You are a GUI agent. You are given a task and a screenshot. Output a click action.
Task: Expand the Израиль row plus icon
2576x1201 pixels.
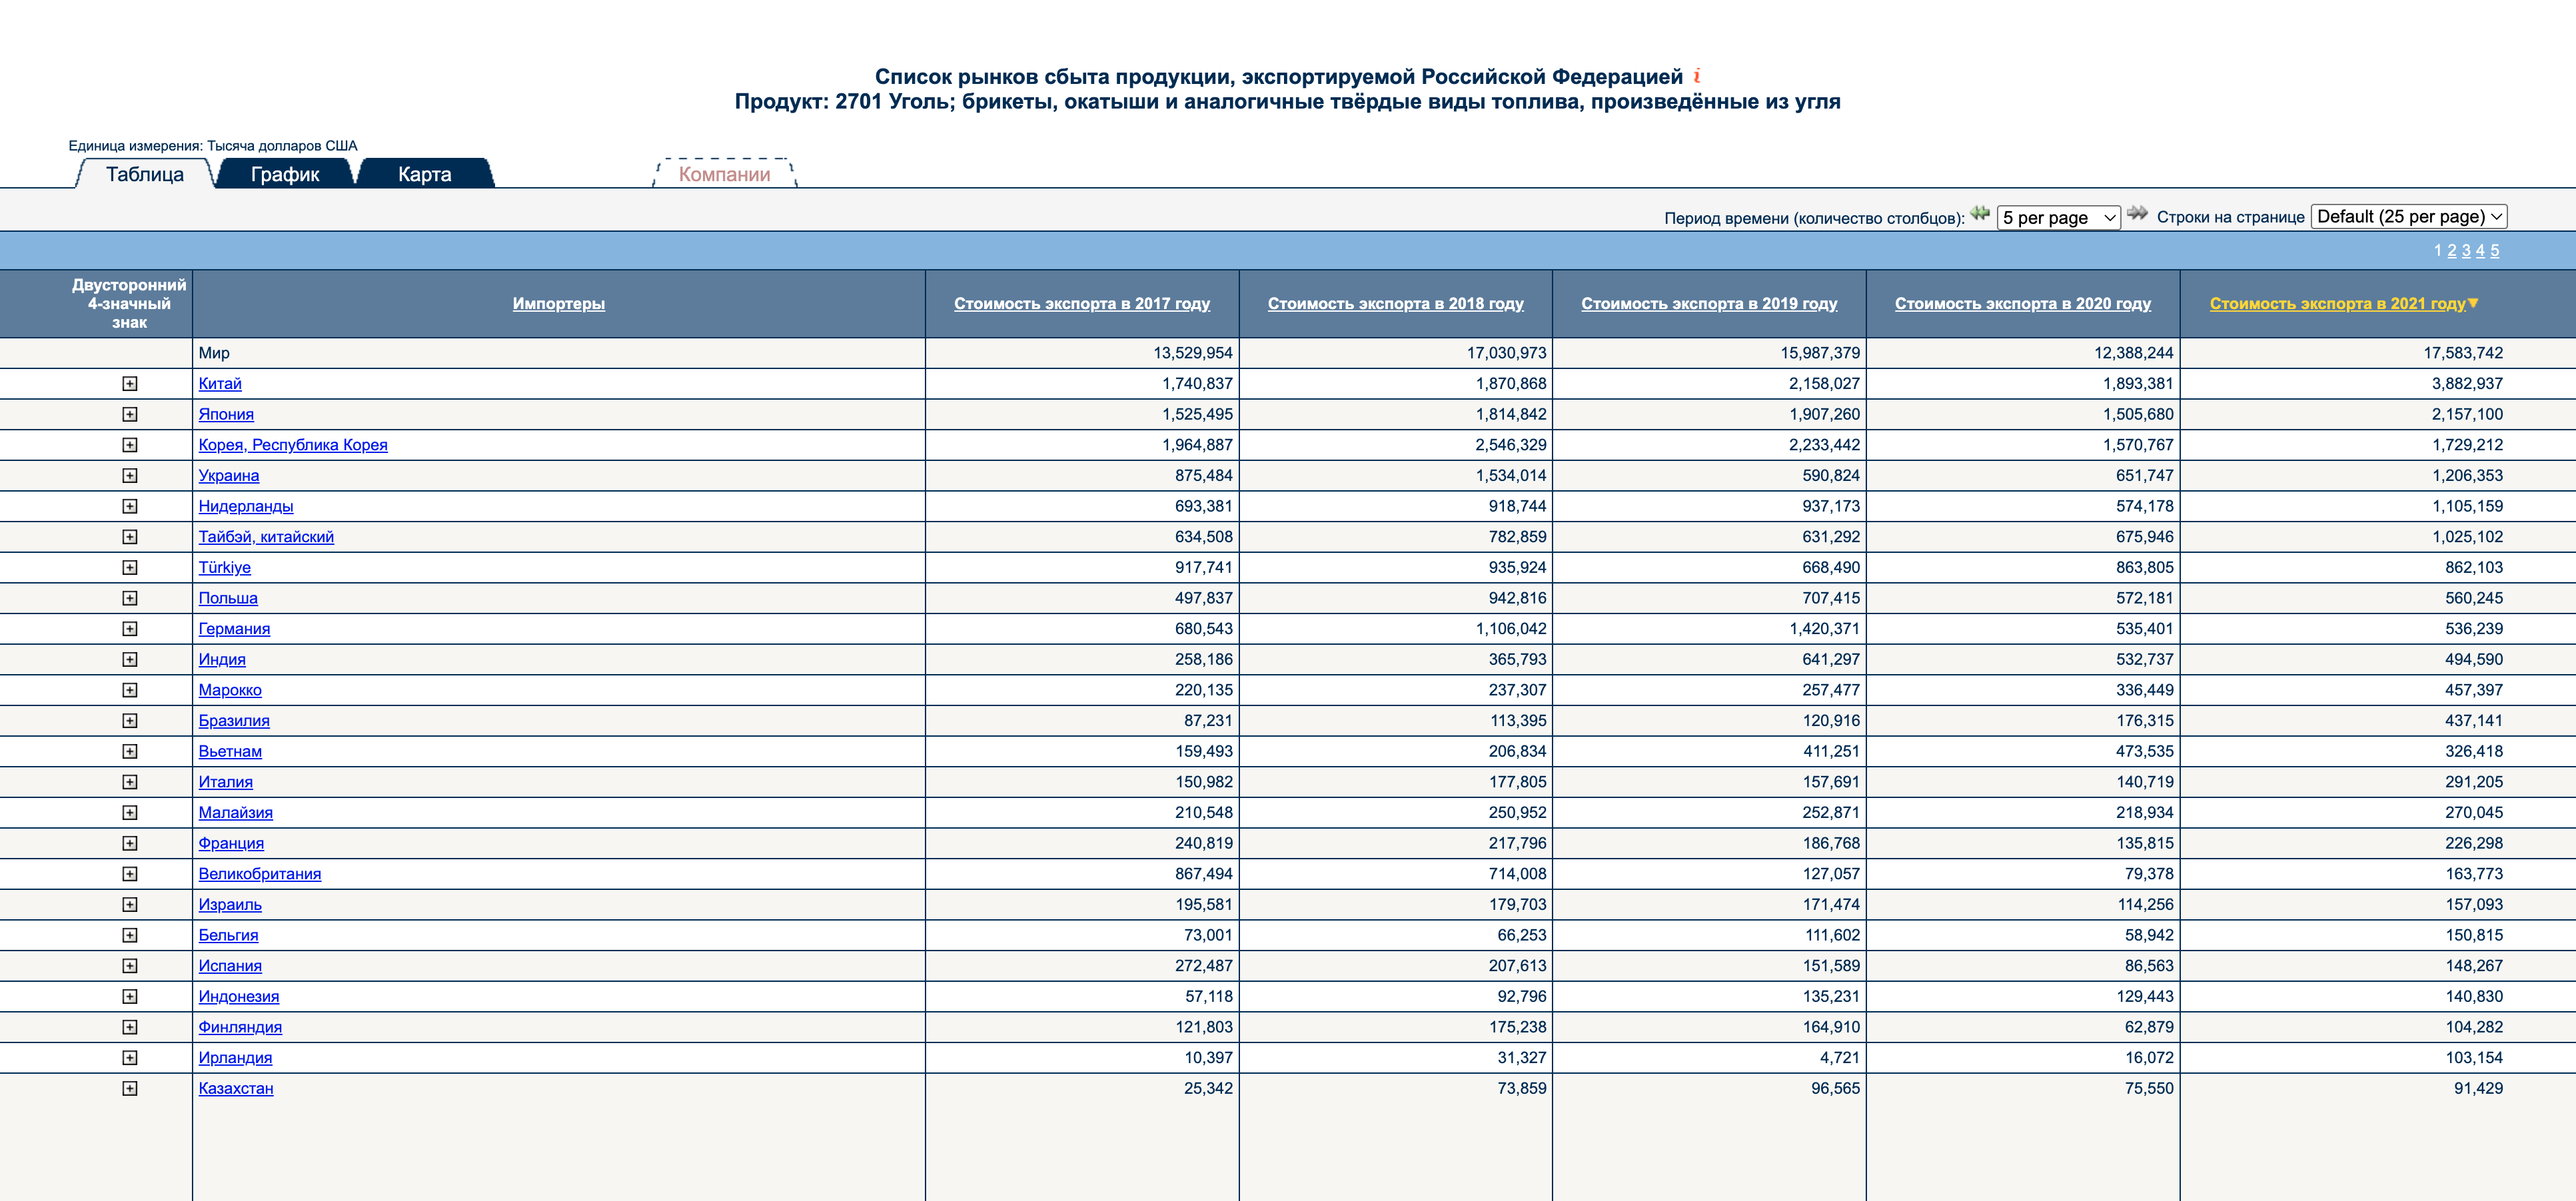coord(130,905)
